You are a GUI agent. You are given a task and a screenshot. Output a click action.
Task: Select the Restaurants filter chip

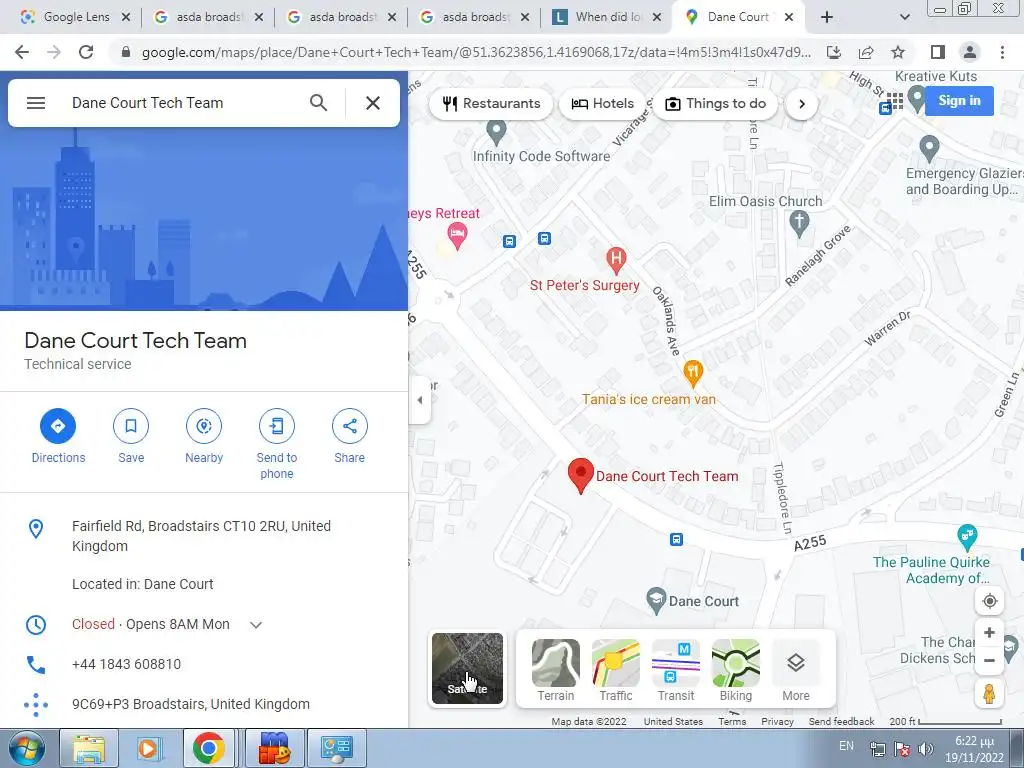(x=491, y=103)
